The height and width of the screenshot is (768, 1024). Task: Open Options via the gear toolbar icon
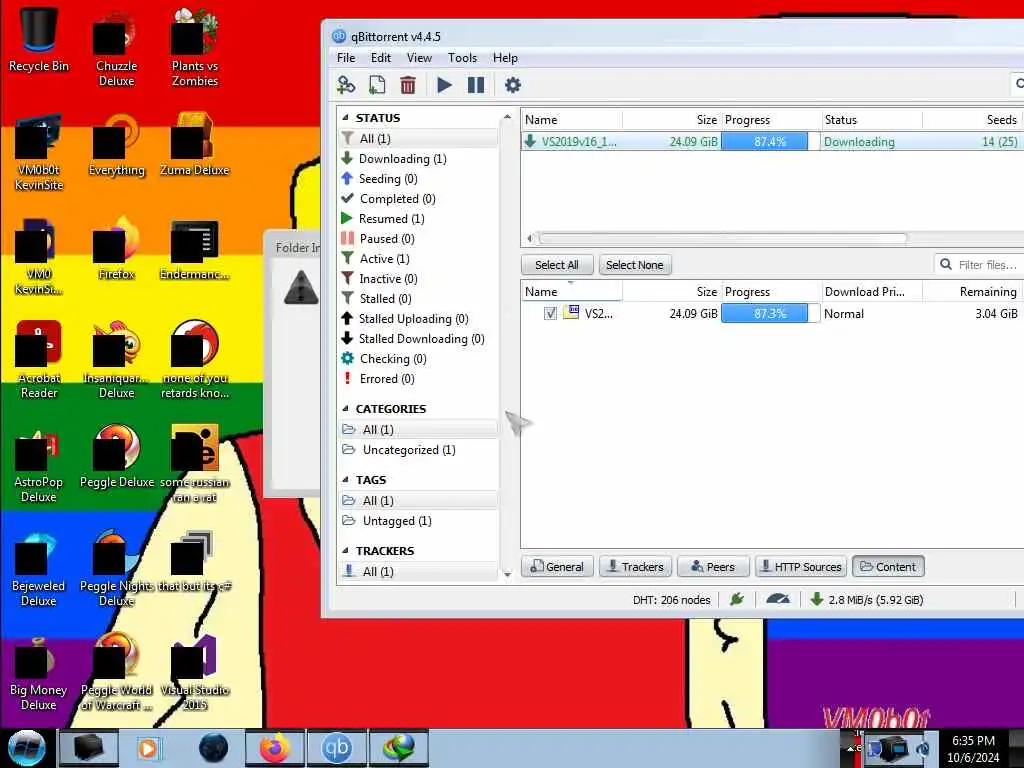click(513, 85)
